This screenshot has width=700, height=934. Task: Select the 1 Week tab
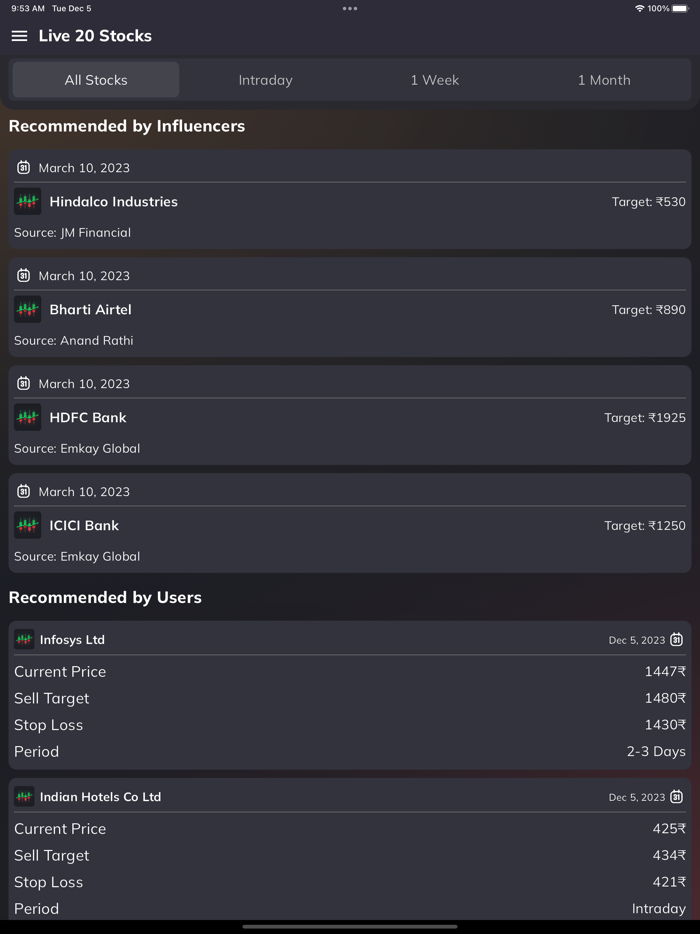(434, 80)
